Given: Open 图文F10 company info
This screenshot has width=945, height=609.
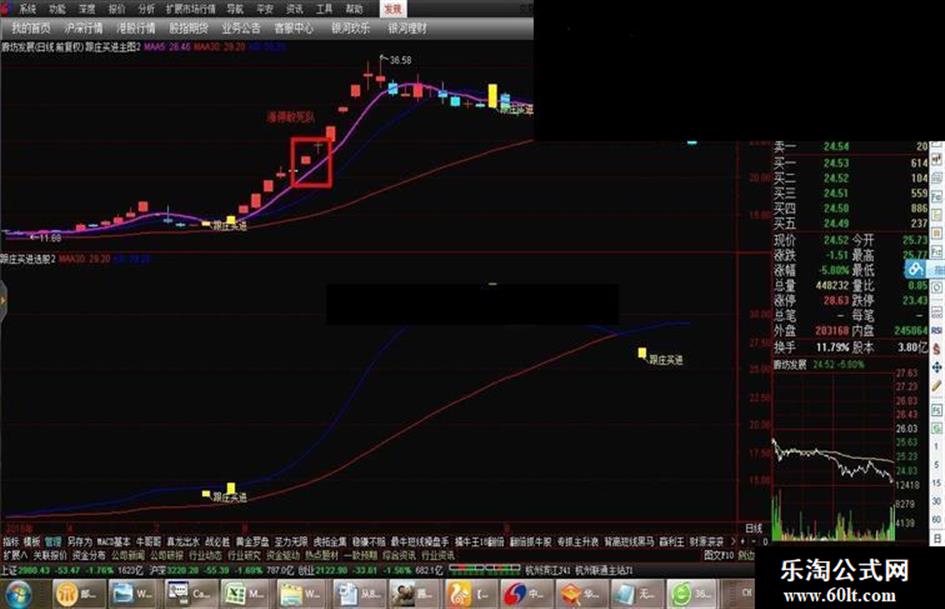Looking at the screenshot, I should [719, 555].
